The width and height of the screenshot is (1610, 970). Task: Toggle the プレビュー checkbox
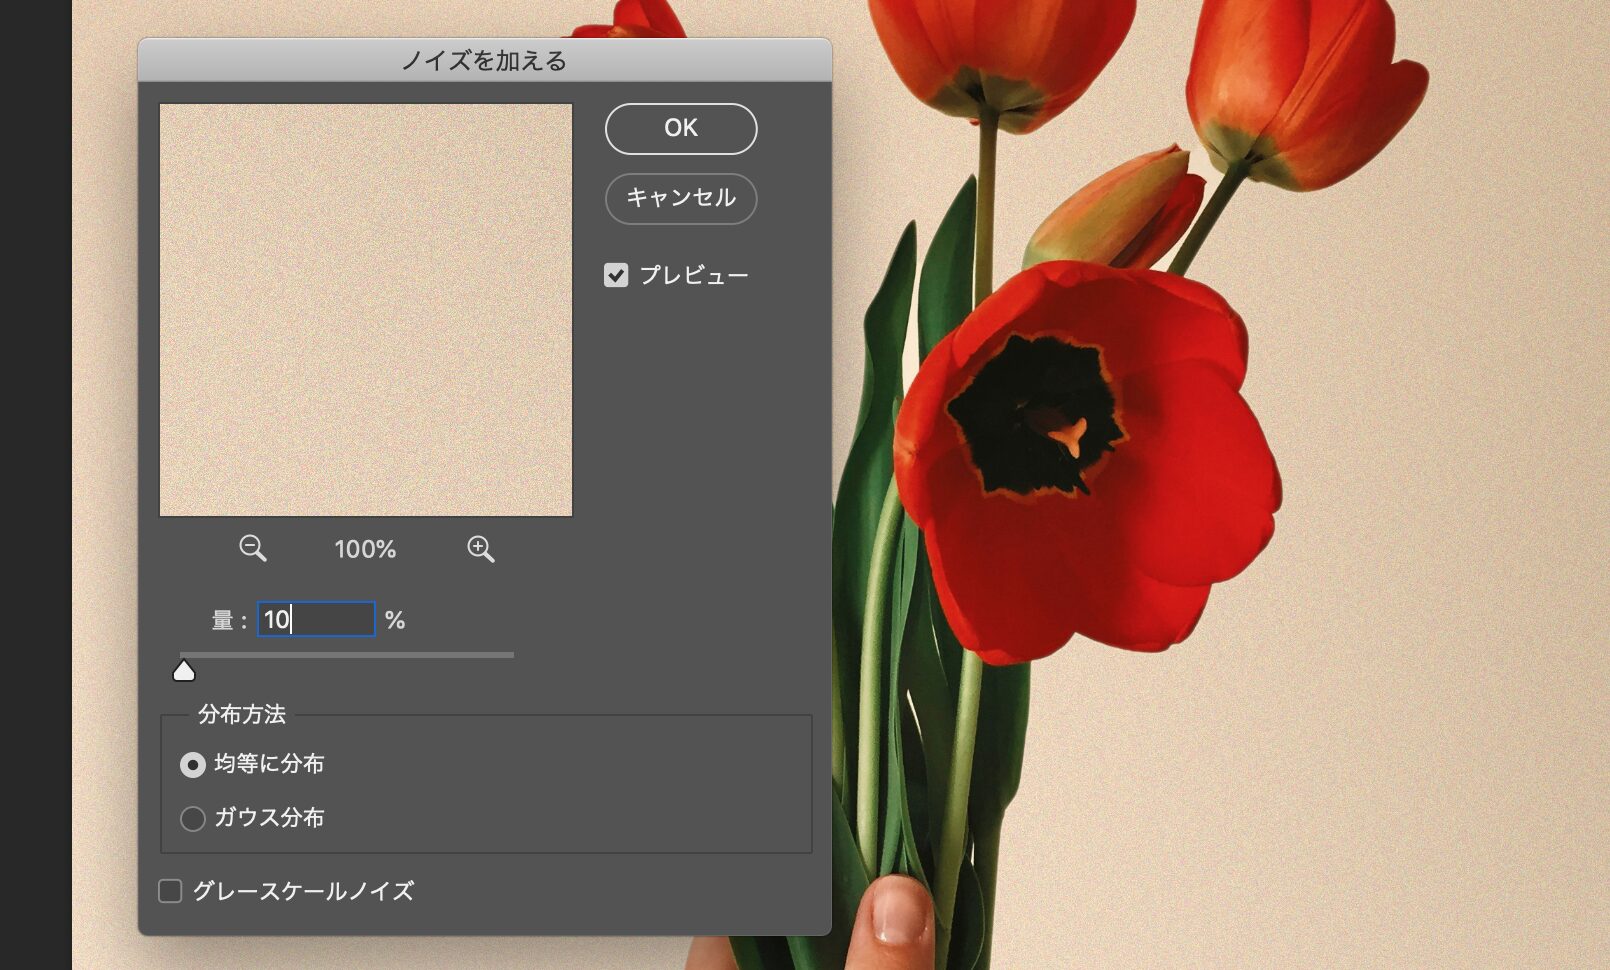click(616, 275)
